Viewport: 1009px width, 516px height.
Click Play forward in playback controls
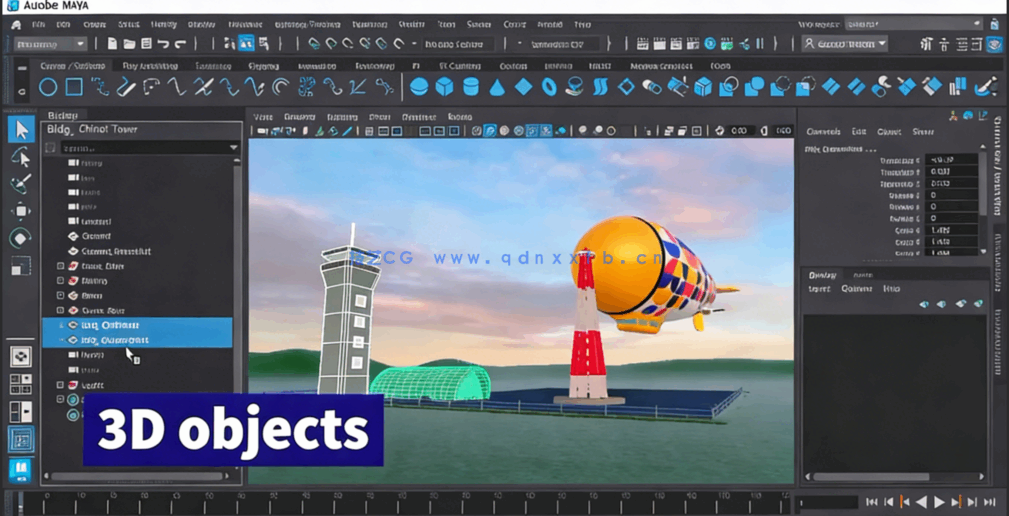pos(940,502)
